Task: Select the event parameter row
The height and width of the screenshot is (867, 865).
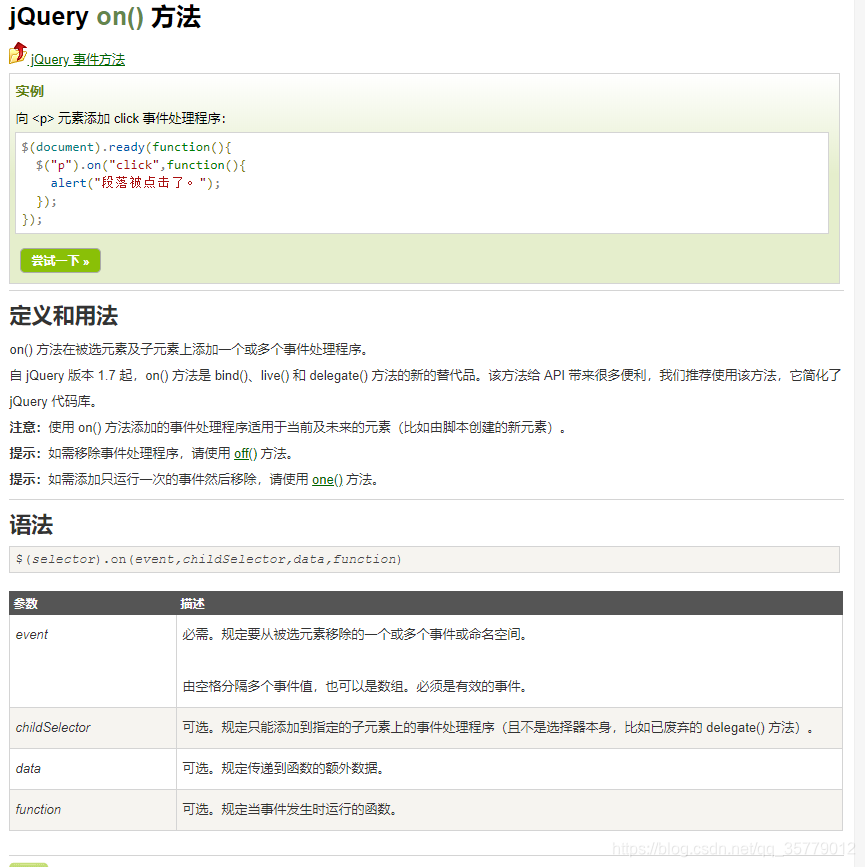Action: pyautogui.click(x=35, y=634)
